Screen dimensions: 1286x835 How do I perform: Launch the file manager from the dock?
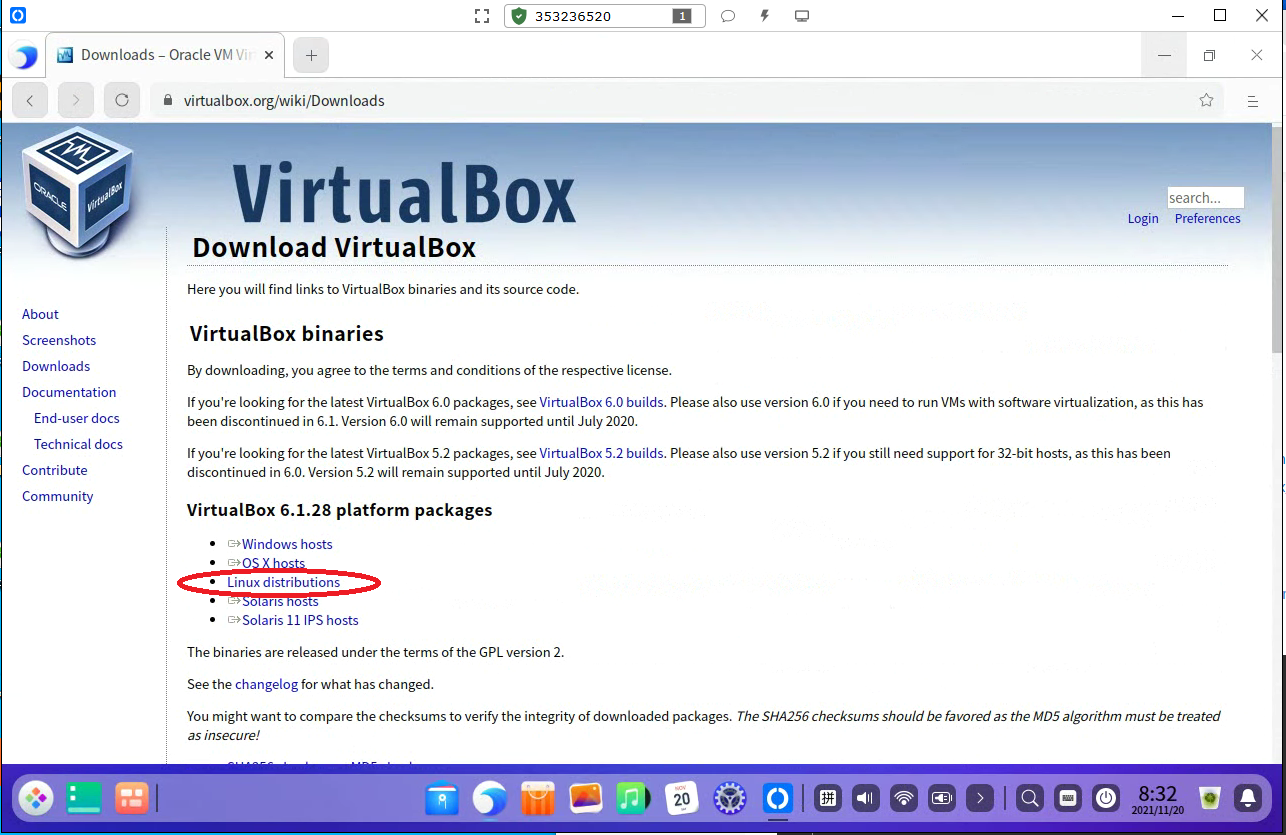(442, 798)
